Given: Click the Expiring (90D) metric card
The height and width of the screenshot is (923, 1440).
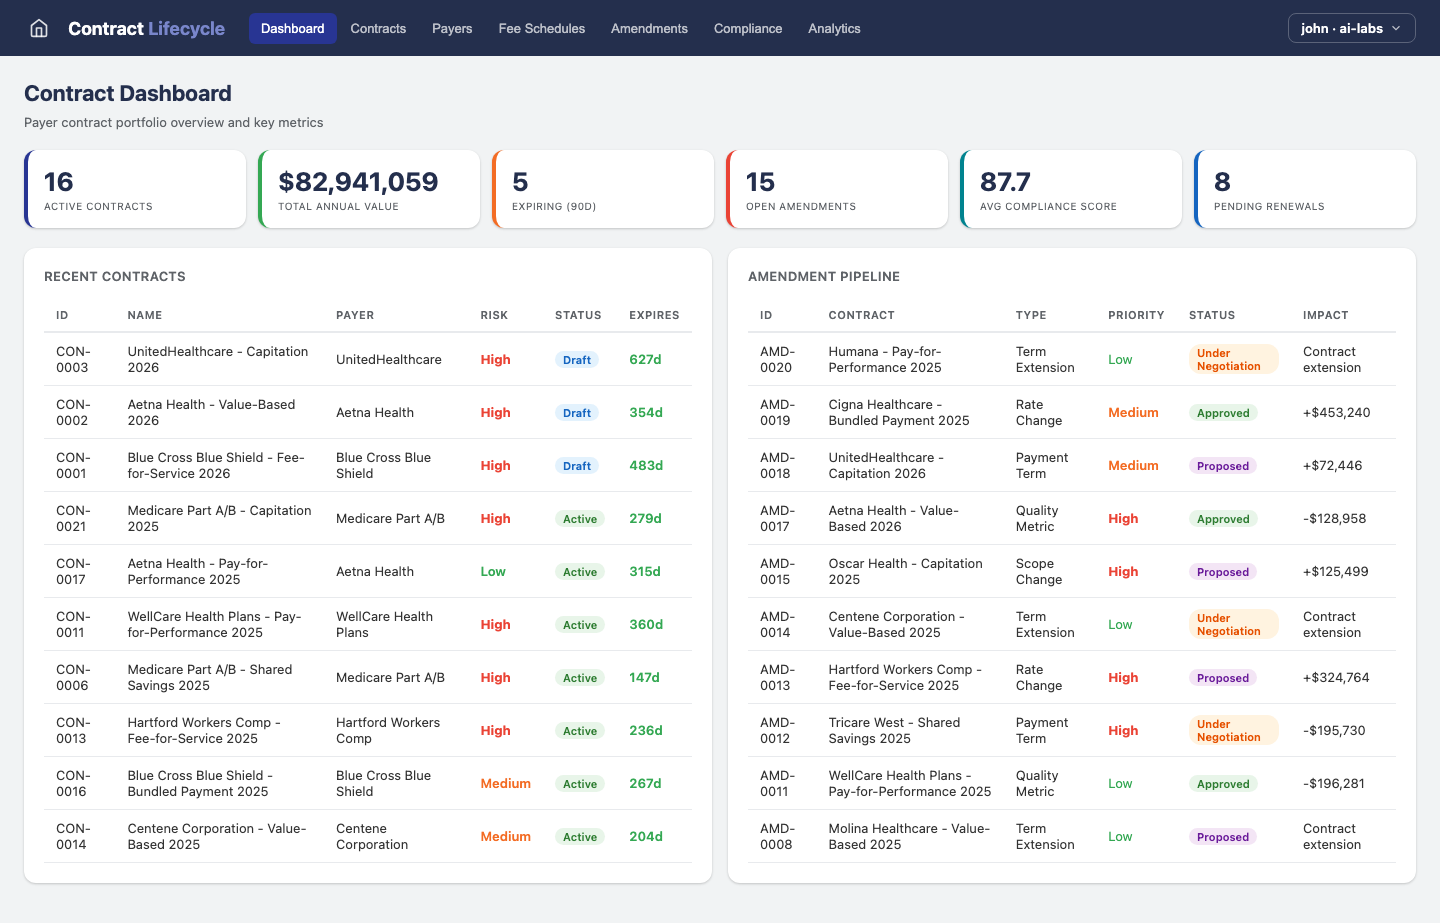Looking at the screenshot, I should pyautogui.click(x=603, y=188).
